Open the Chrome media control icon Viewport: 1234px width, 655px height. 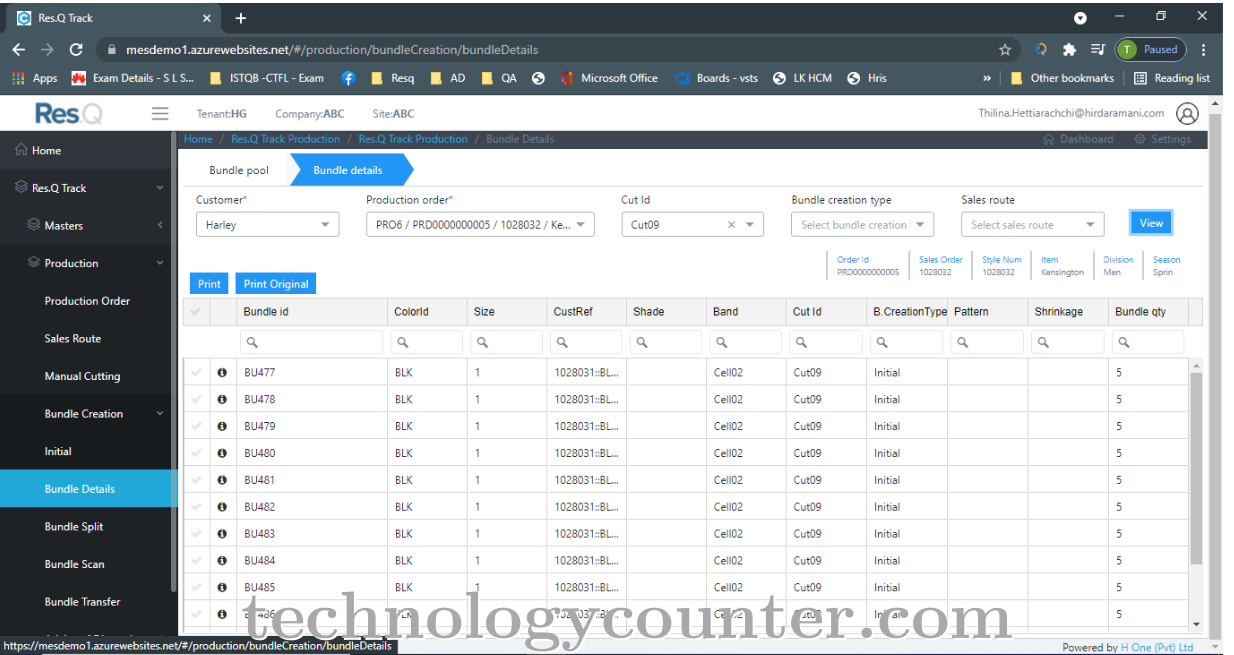coord(1097,49)
